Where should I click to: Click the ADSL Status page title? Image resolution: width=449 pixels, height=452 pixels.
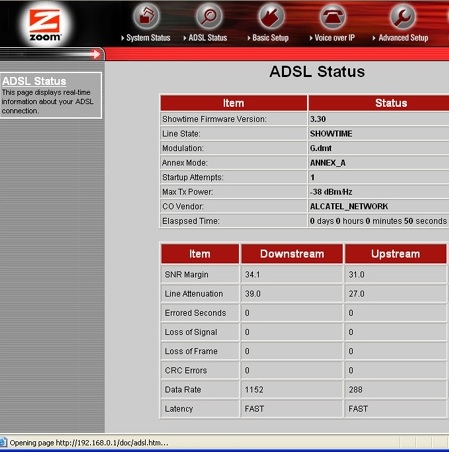click(x=317, y=72)
